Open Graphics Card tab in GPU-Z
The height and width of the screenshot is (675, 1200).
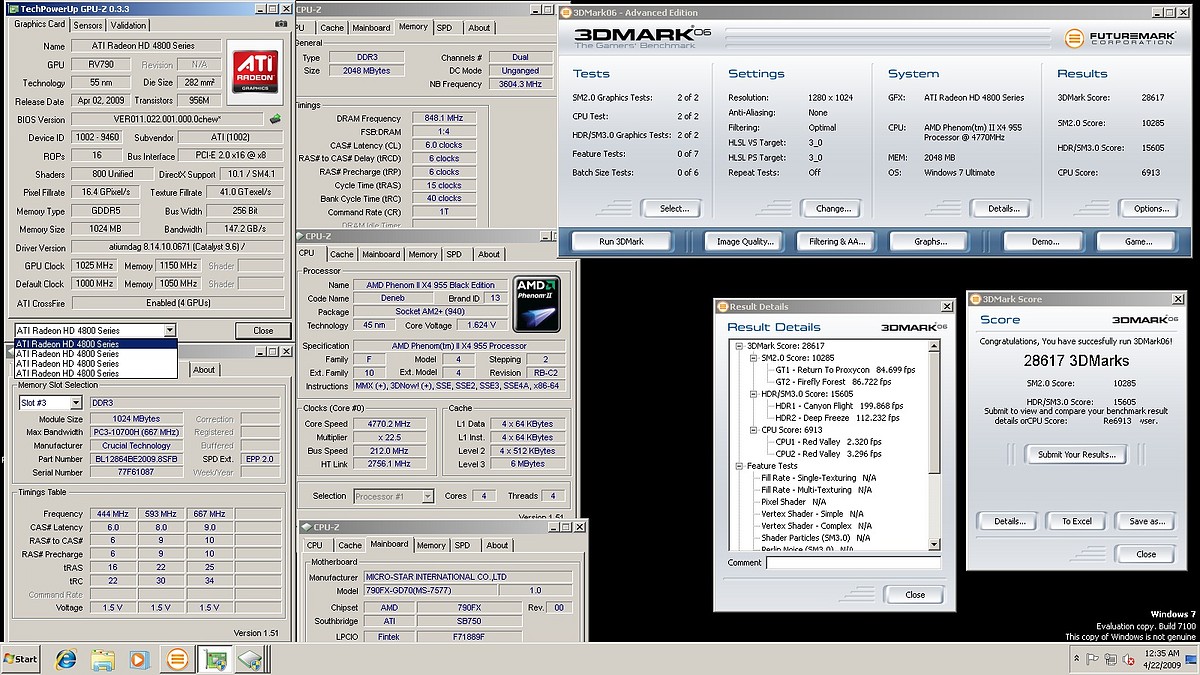[40, 24]
